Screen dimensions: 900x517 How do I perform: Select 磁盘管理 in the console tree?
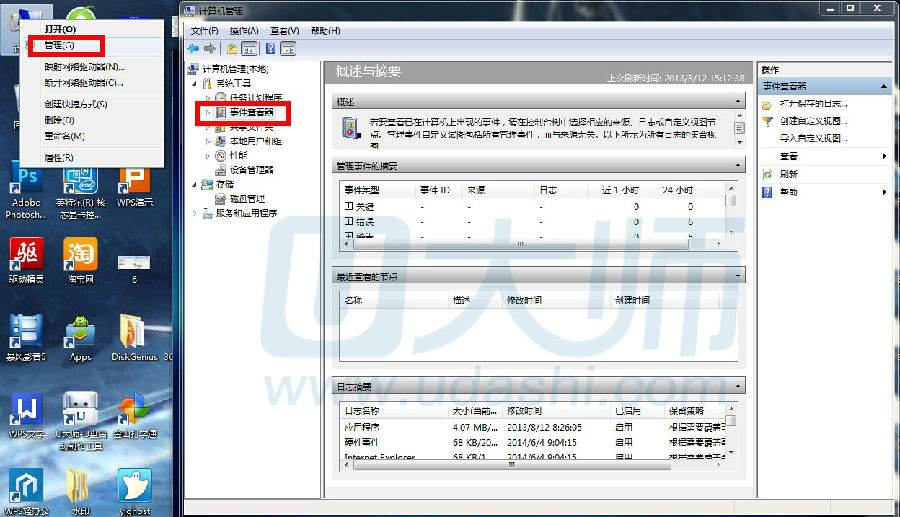[x=247, y=199]
